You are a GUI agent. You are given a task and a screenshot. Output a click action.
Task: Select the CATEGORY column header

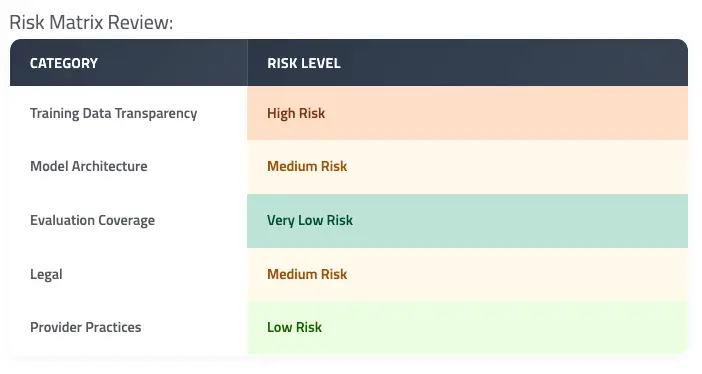coord(64,63)
